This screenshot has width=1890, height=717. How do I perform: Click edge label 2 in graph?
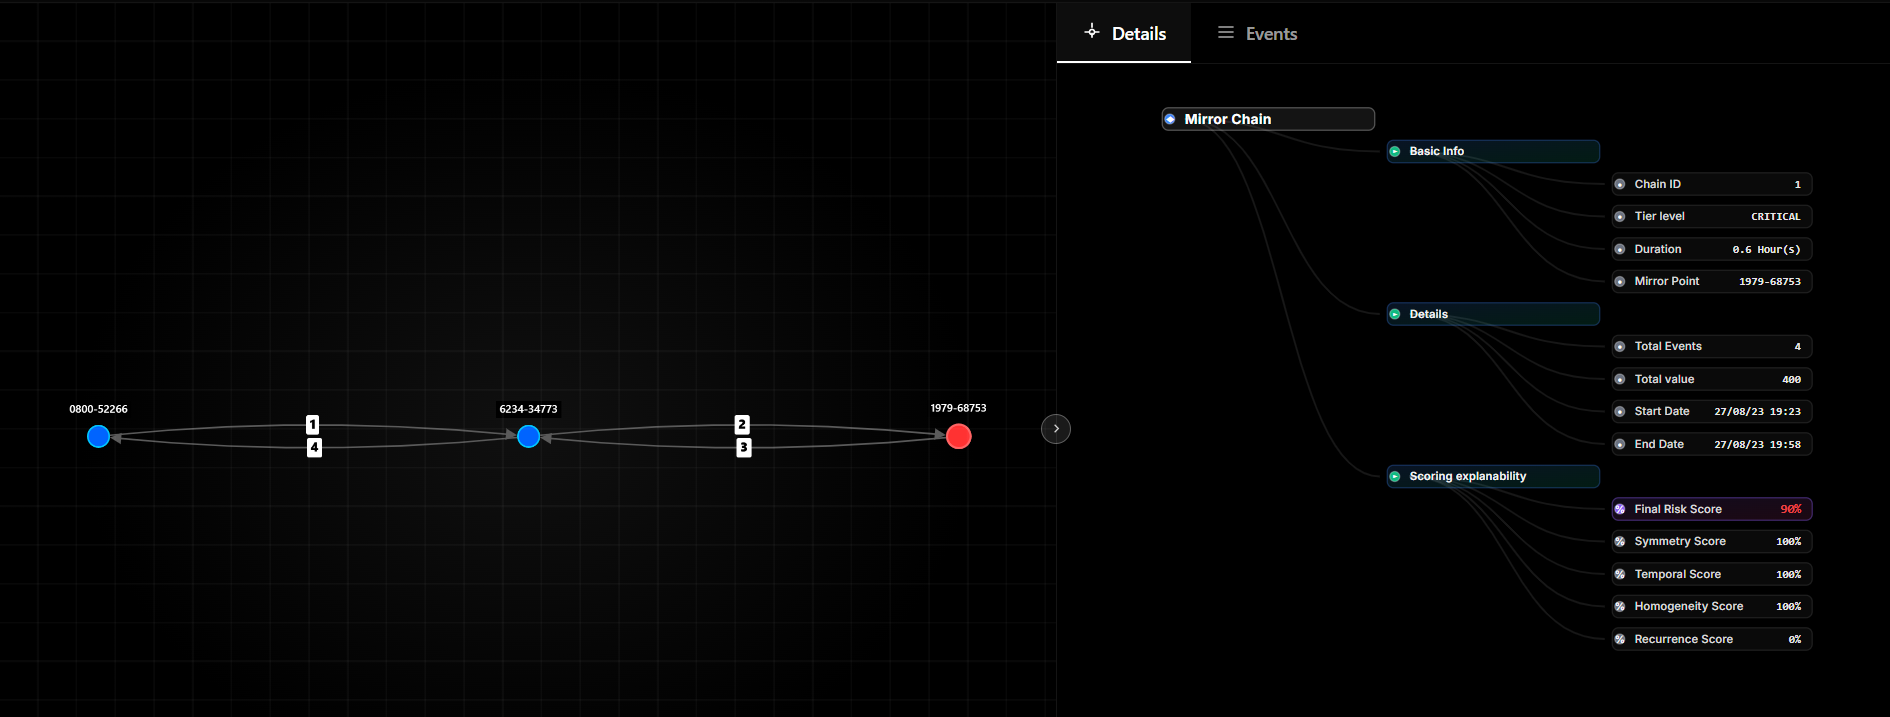pos(742,424)
